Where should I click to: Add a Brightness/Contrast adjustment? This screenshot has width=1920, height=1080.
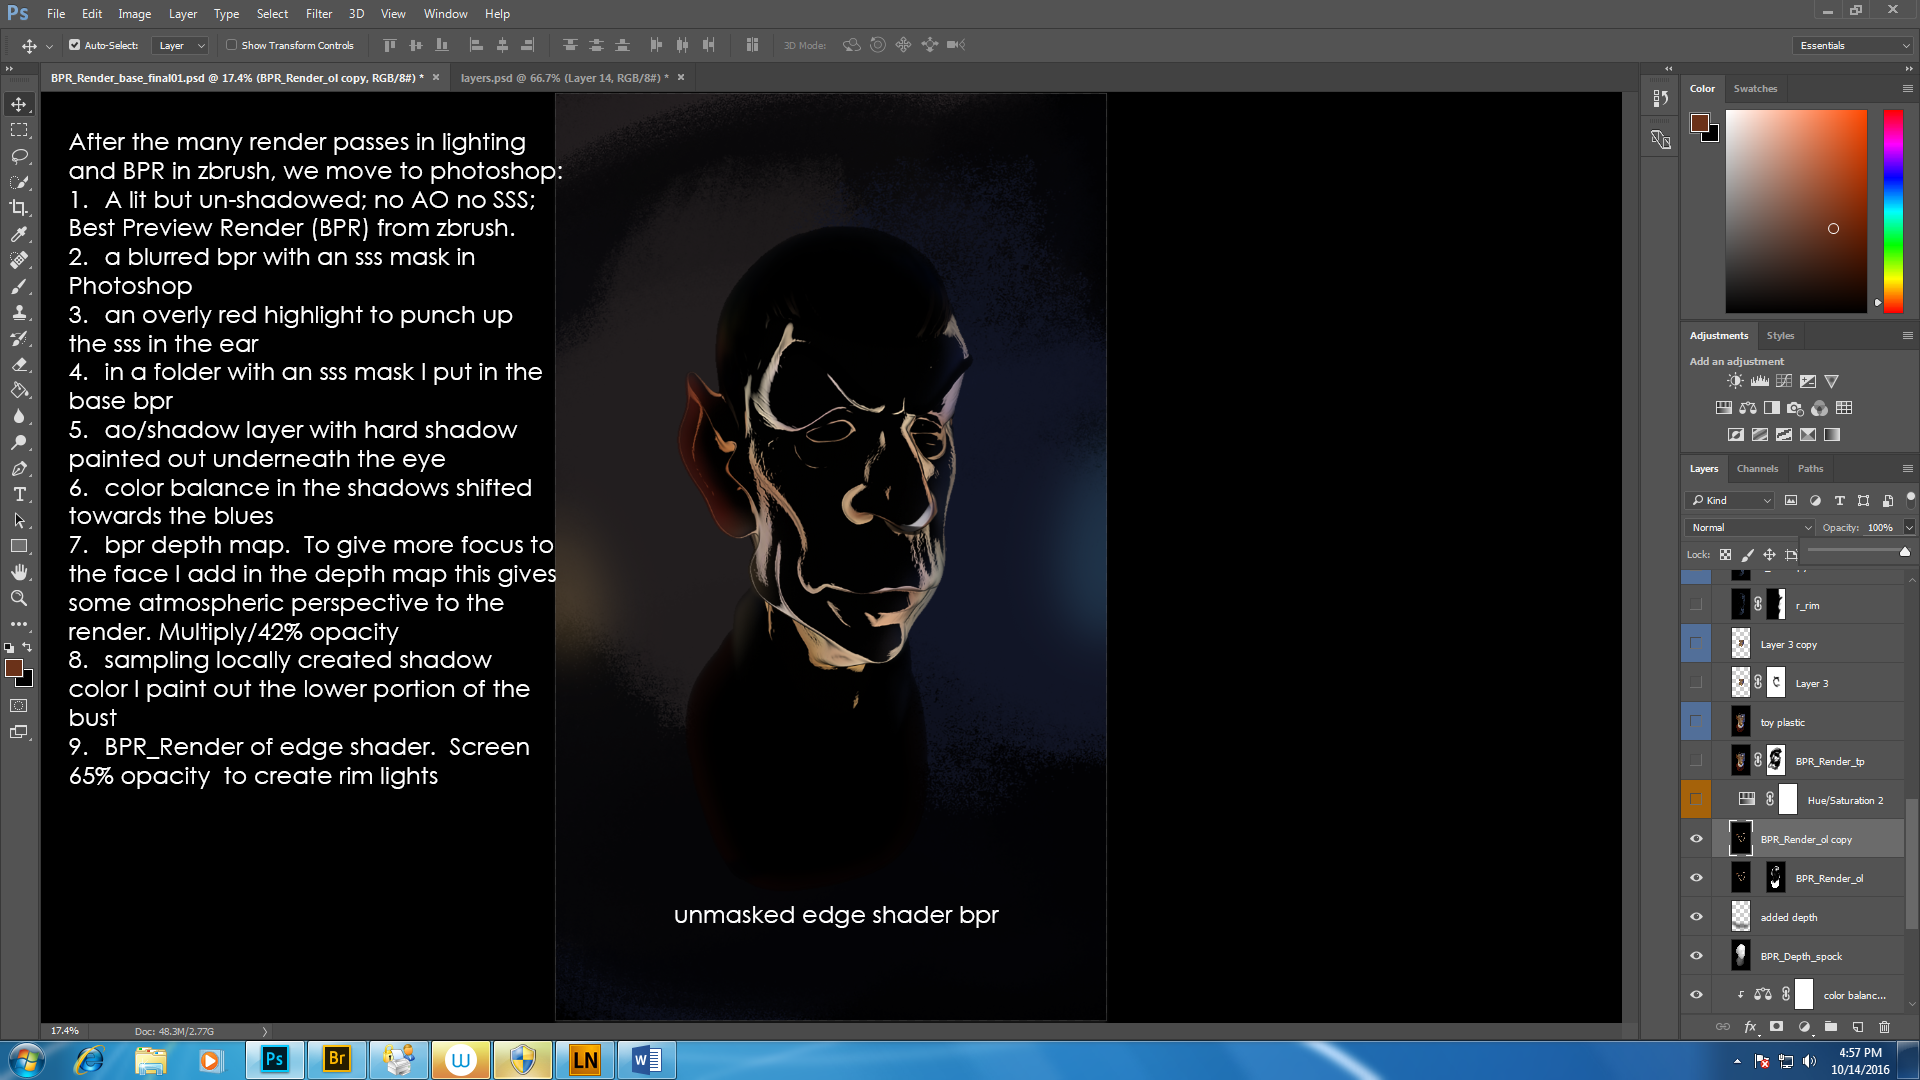point(1735,381)
